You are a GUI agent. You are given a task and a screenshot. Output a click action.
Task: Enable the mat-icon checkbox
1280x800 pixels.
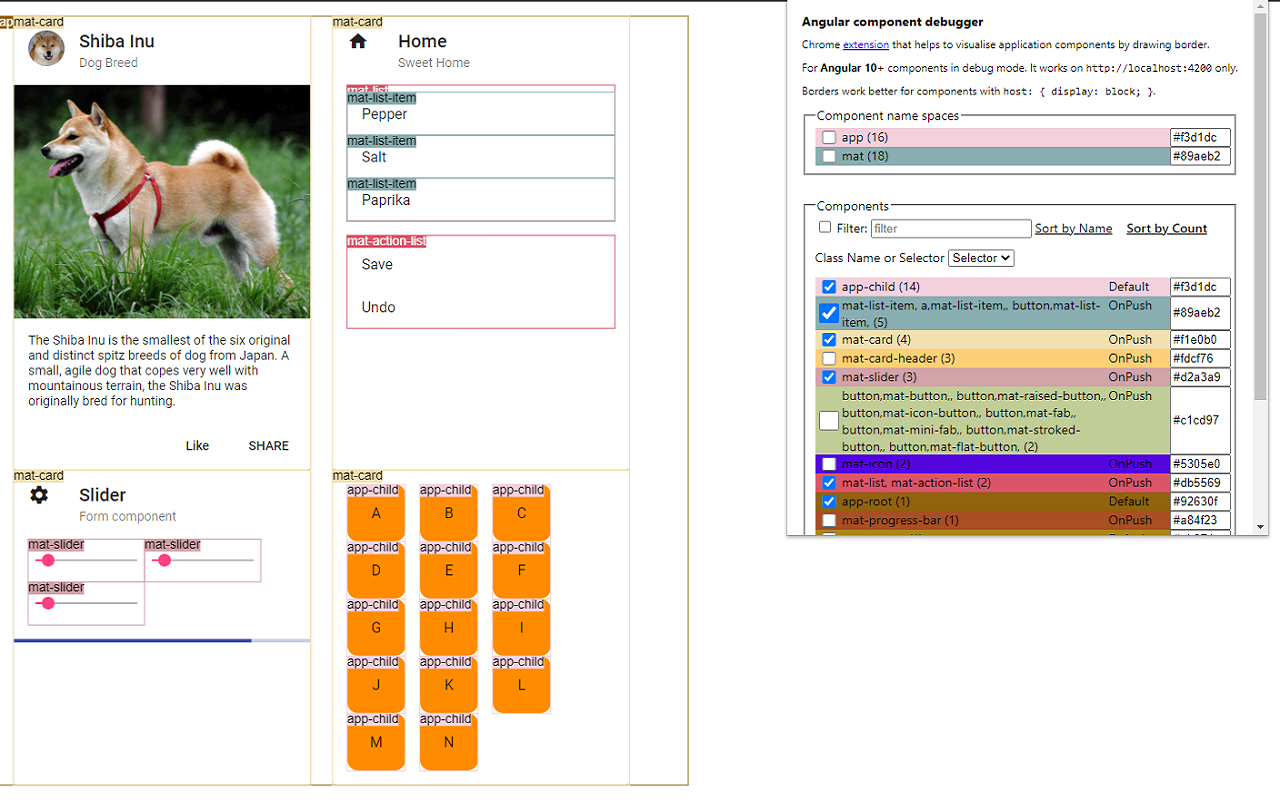click(x=828, y=463)
